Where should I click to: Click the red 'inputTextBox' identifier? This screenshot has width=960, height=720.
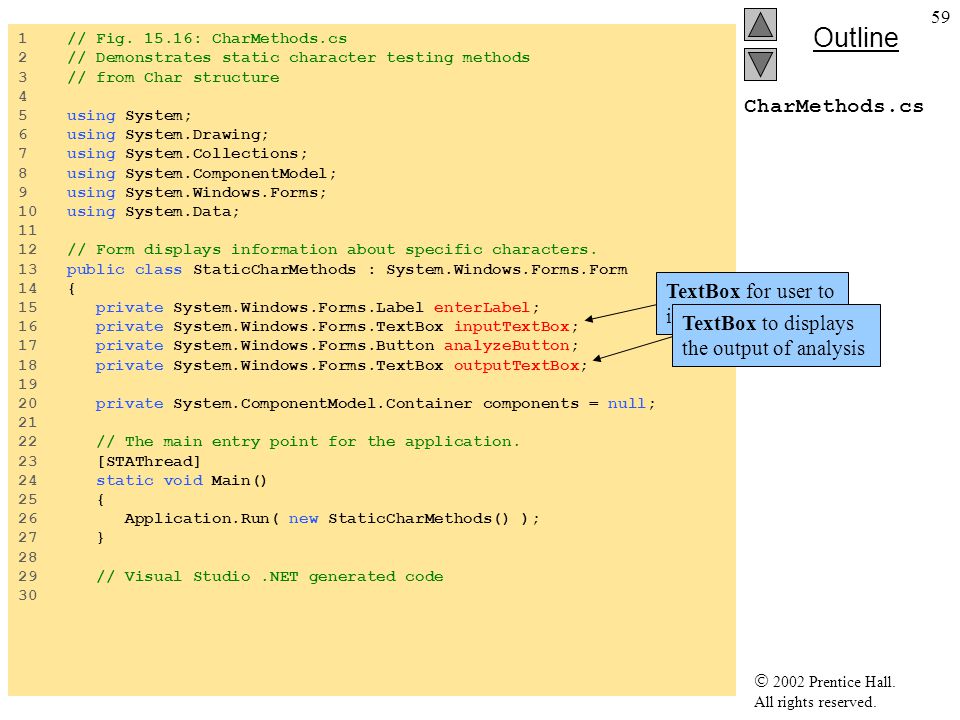pyautogui.click(x=512, y=326)
